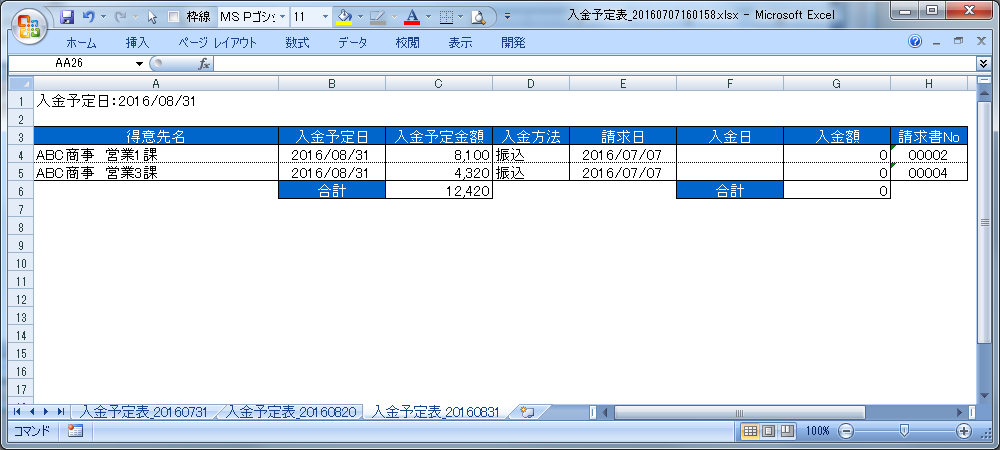Apply the red font color button
Viewport: 1000px width, 450px height.
(410, 17)
